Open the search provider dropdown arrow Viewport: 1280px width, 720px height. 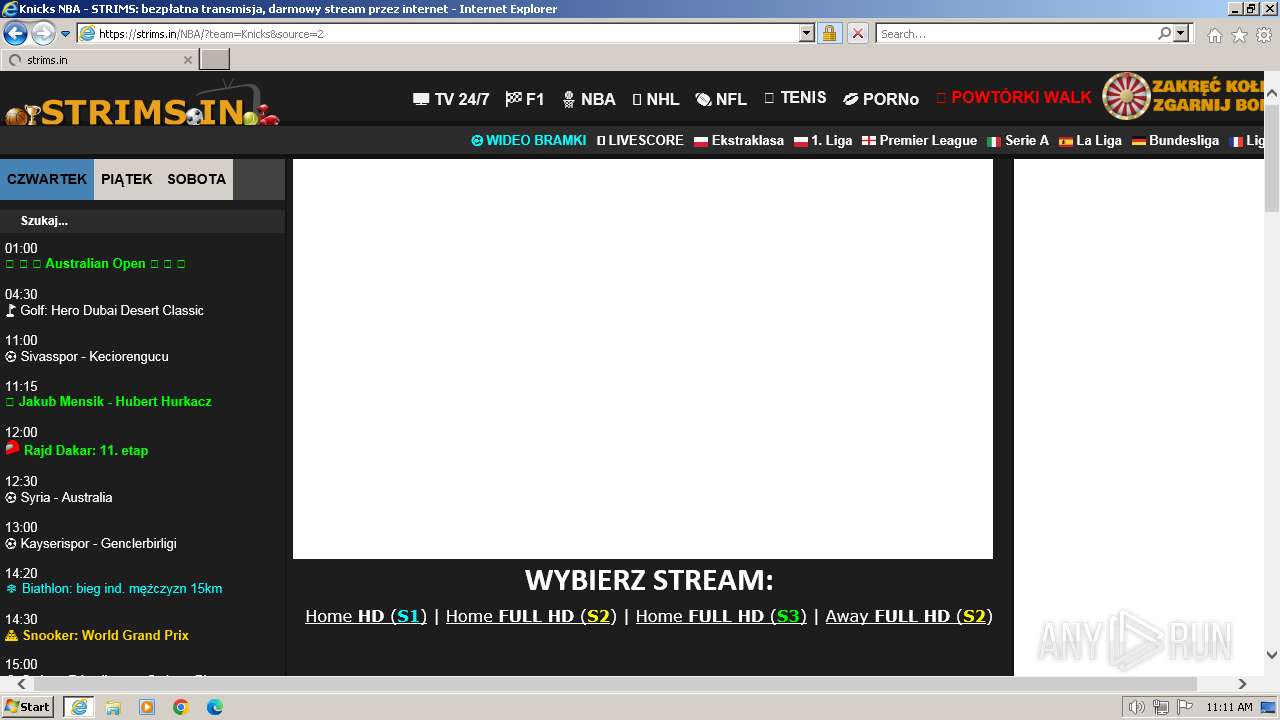coord(1182,33)
